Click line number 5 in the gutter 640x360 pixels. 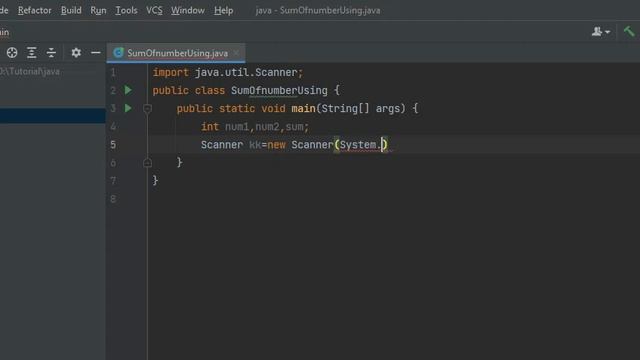pos(113,145)
